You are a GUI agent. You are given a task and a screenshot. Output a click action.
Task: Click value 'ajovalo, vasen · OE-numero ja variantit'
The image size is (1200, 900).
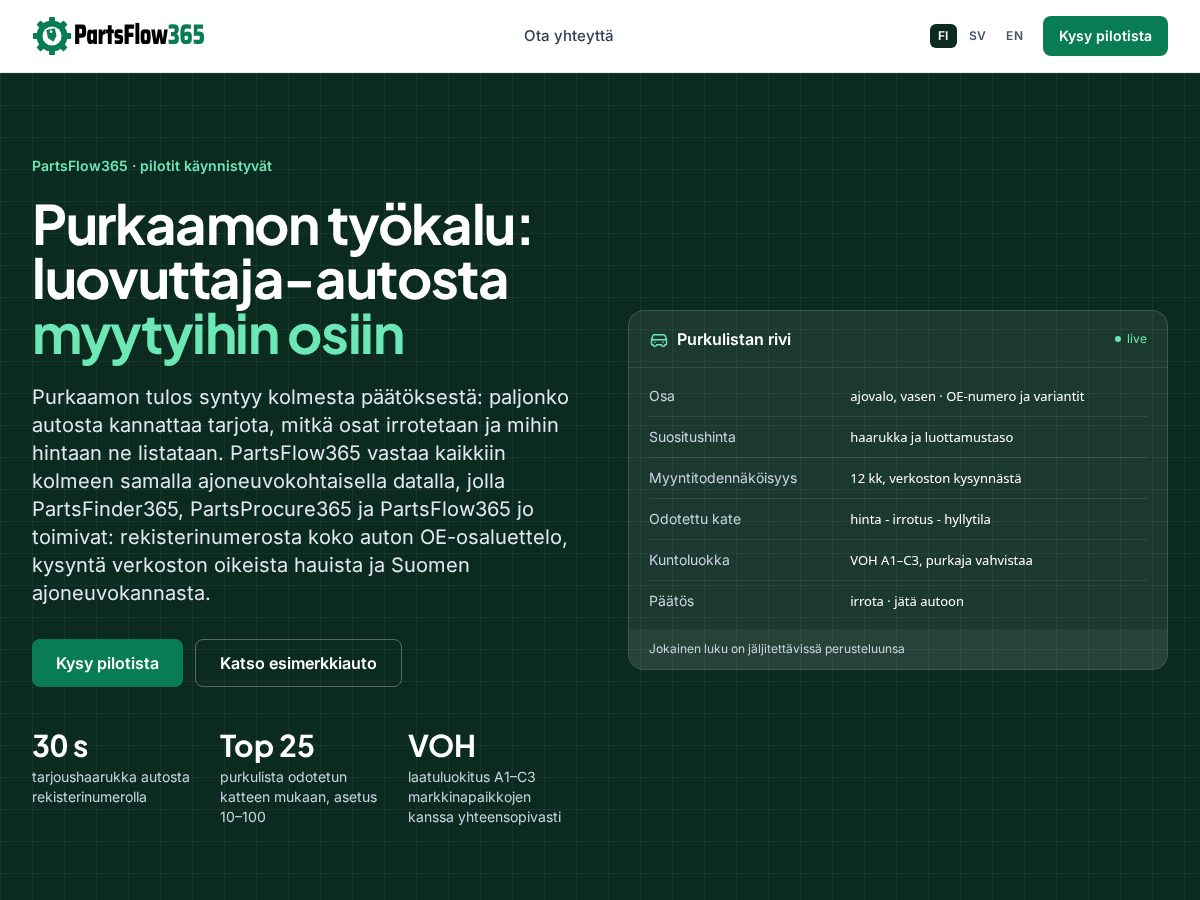967,396
